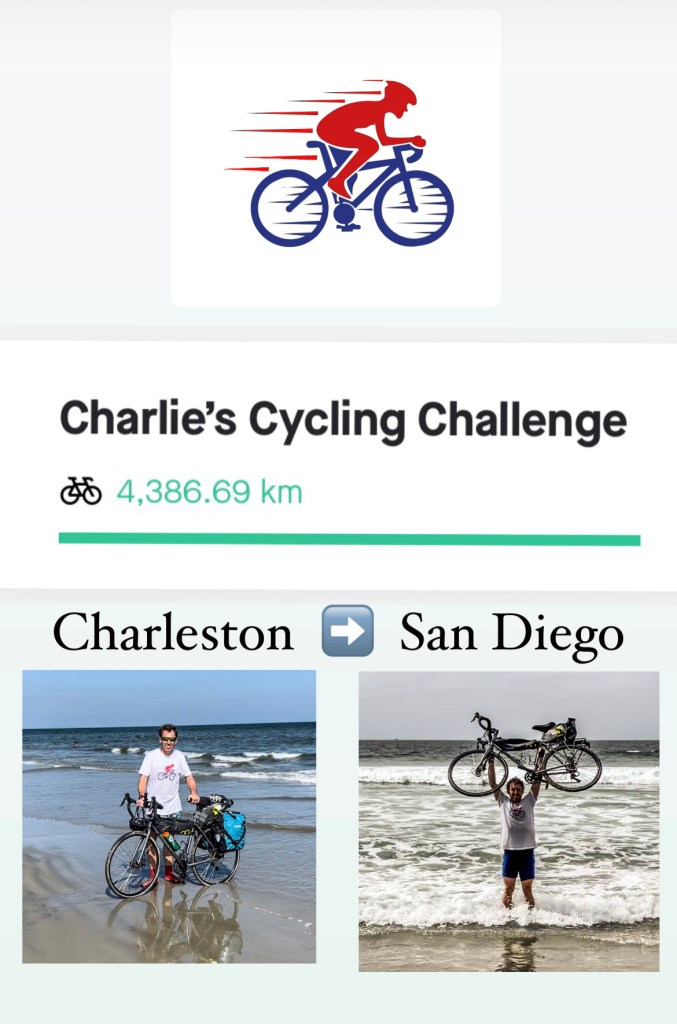The height and width of the screenshot is (1024, 677).
Task: Click the Charleston label
Action: tap(173, 633)
